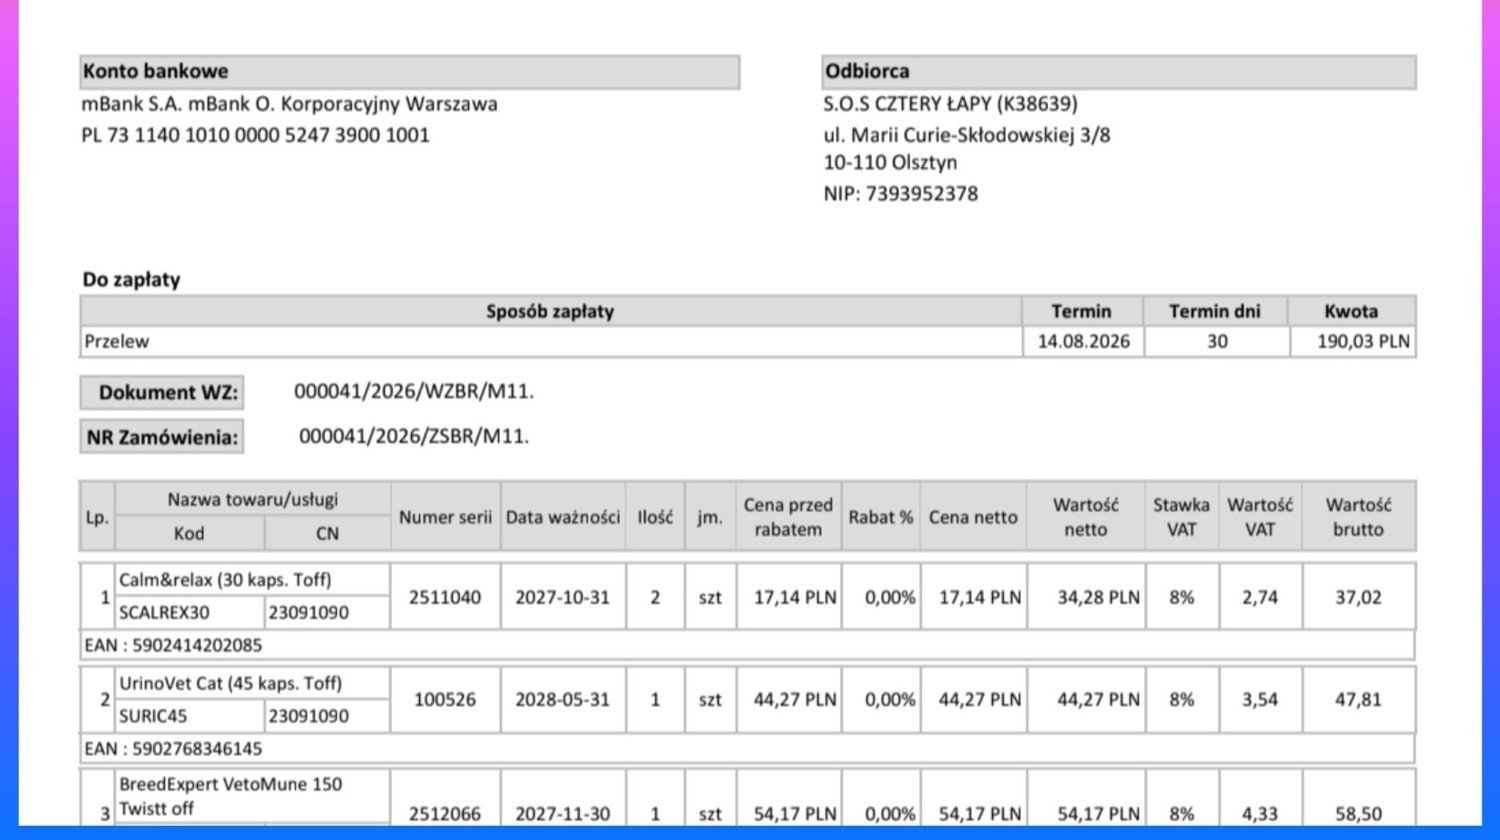
Task: Click series number 2511040
Action: click(445, 597)
